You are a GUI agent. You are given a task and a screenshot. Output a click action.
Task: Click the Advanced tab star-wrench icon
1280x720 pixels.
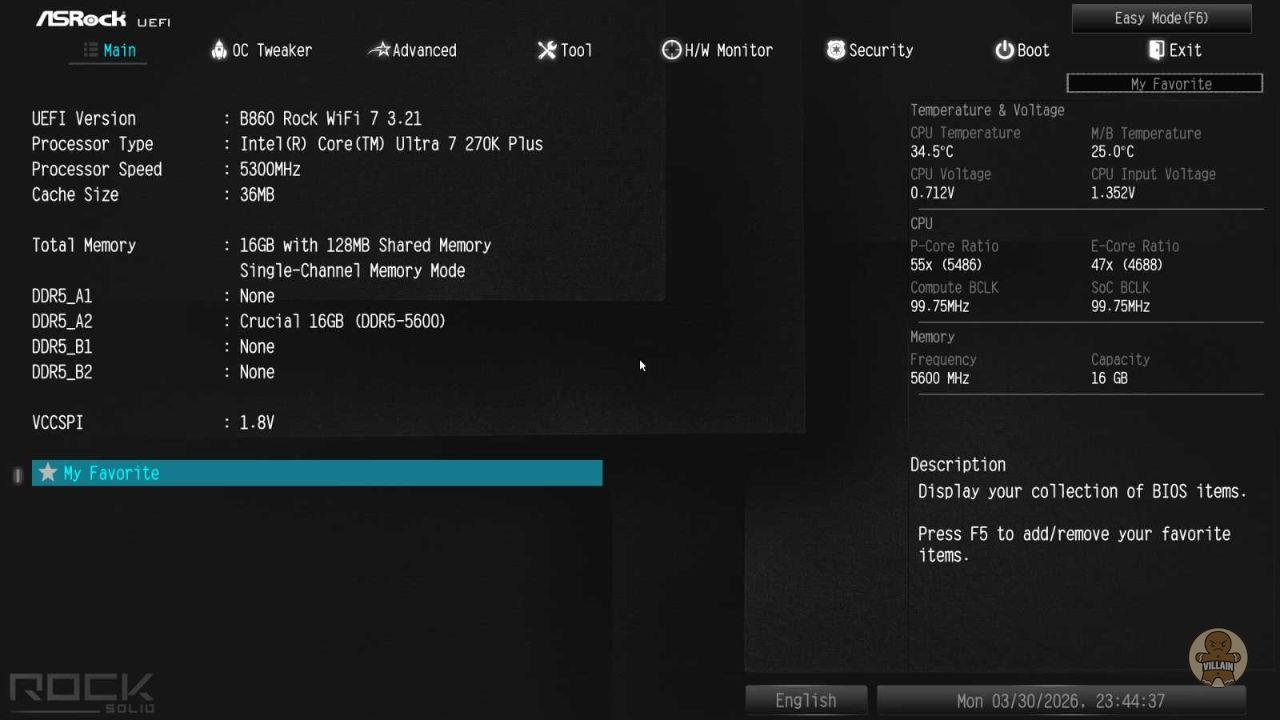click(379, 50)
